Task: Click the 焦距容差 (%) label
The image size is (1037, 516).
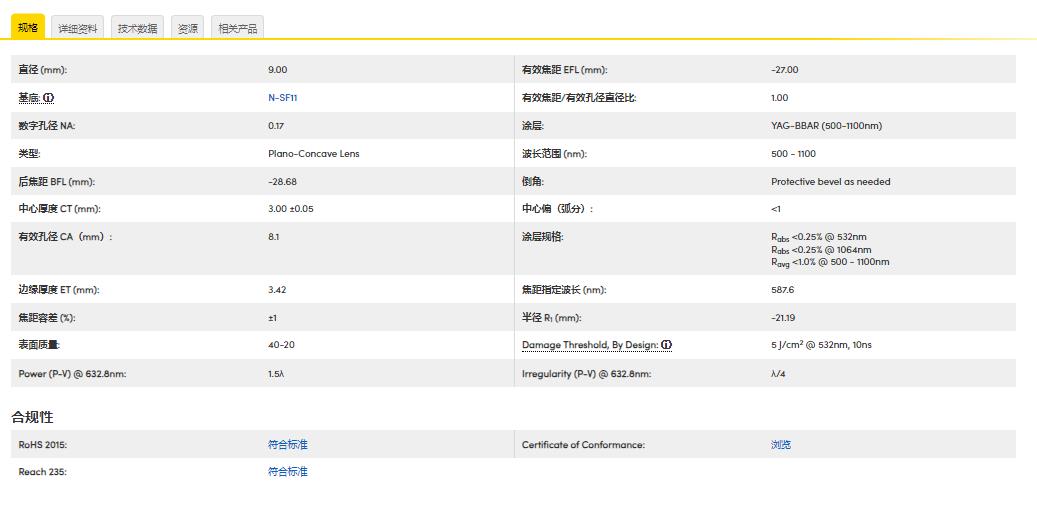Action: click(x=47, y=318)
